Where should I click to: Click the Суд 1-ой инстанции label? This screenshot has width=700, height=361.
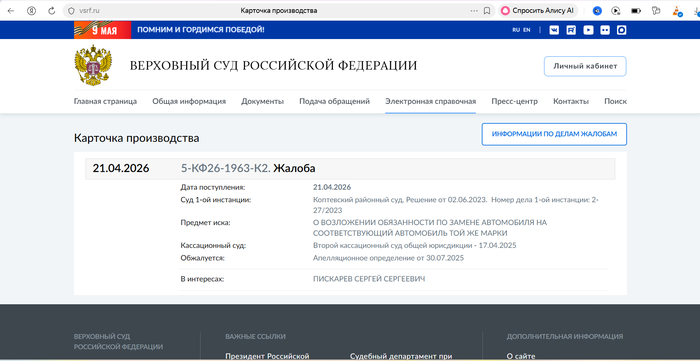[216, 199]
